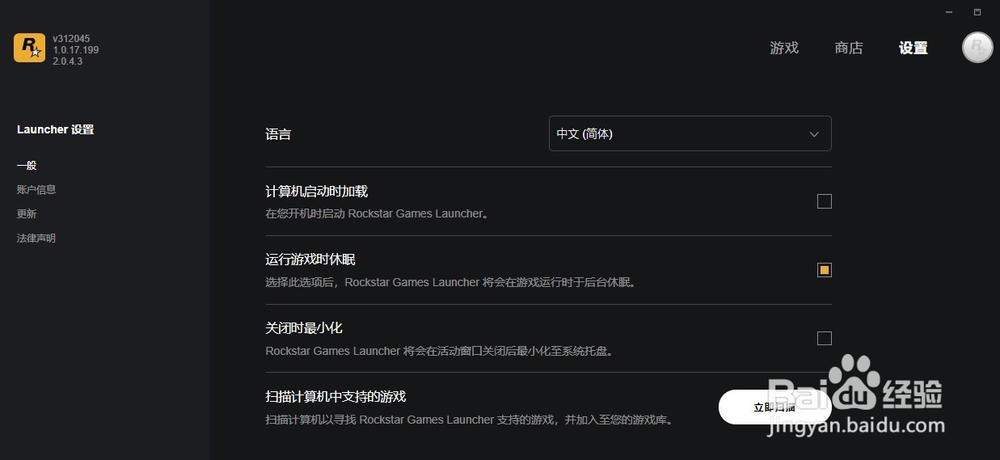
Task: Click the Launcher 设置 heading
Action: coord(55,130)
